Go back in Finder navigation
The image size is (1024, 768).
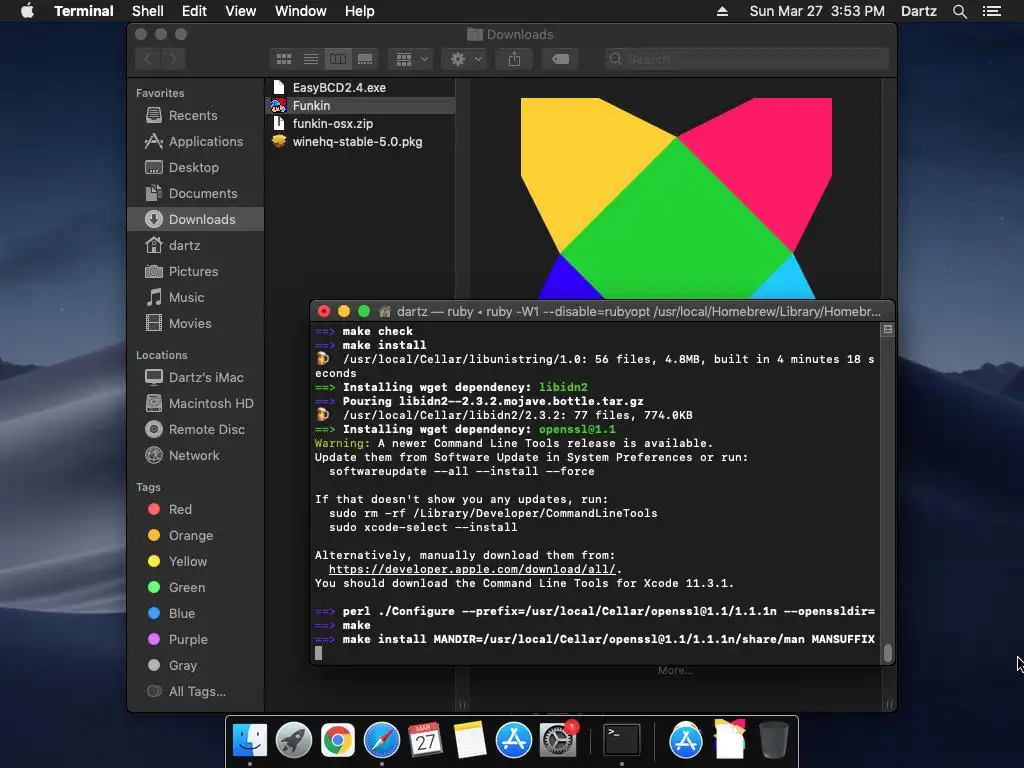point(148,59)
